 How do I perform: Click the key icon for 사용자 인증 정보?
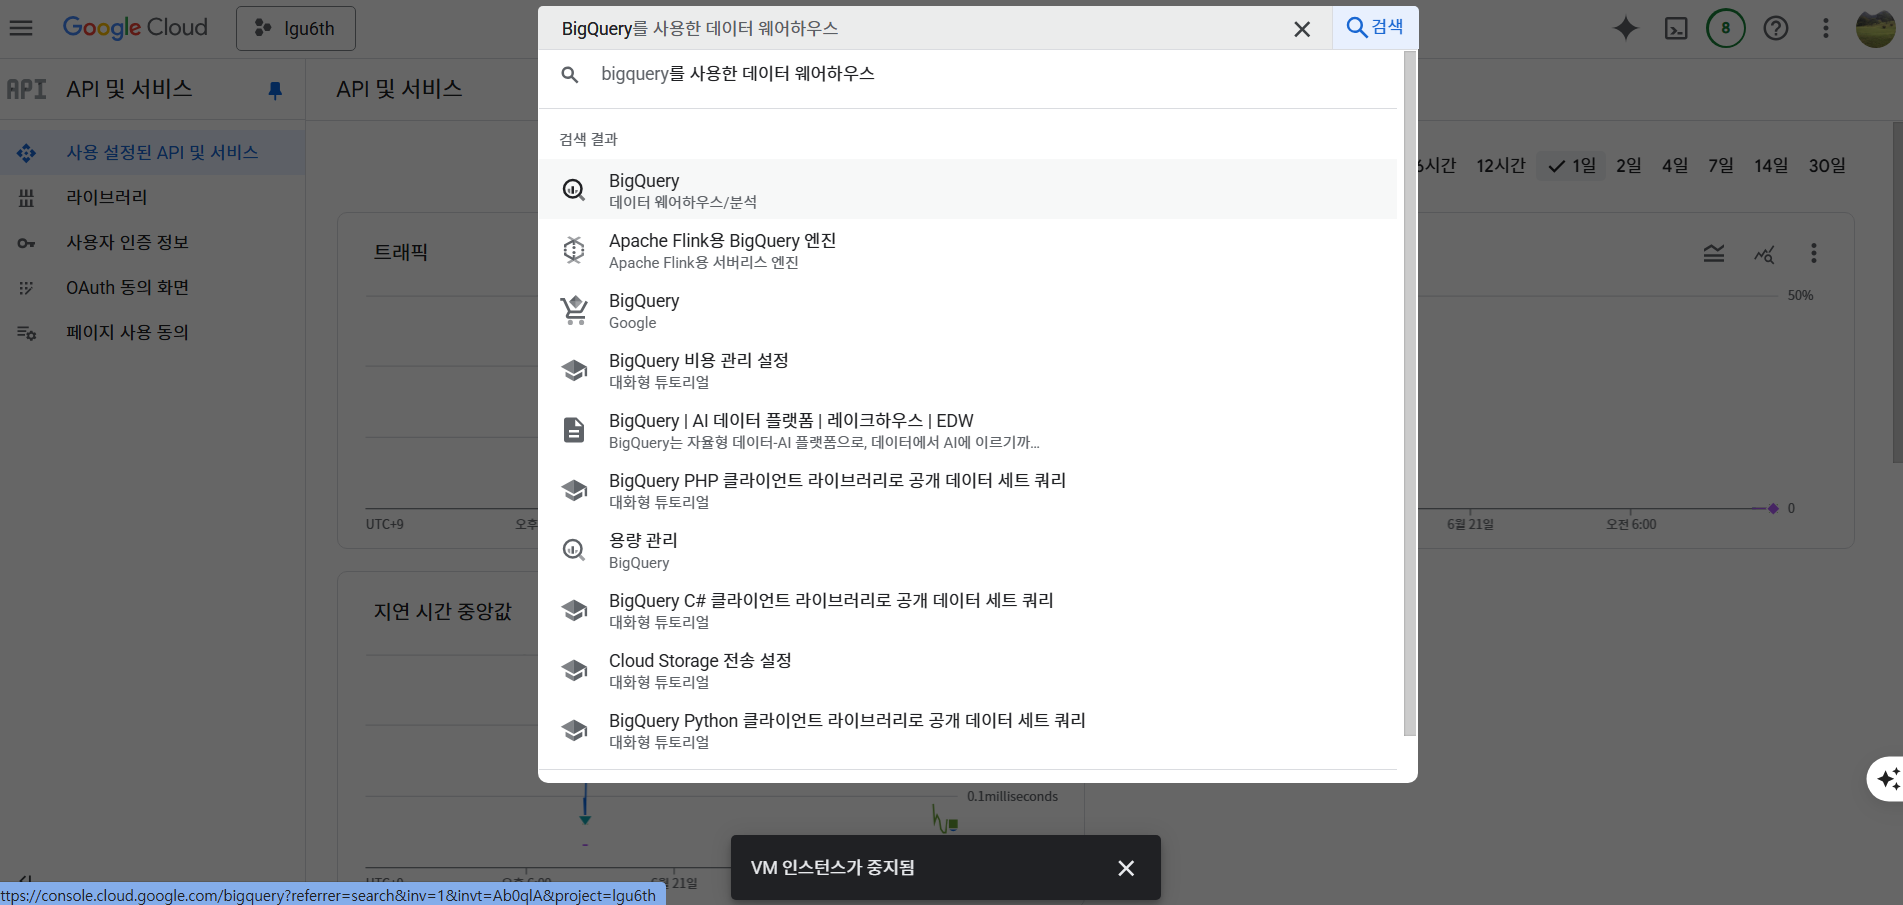[x=27, y=243]
